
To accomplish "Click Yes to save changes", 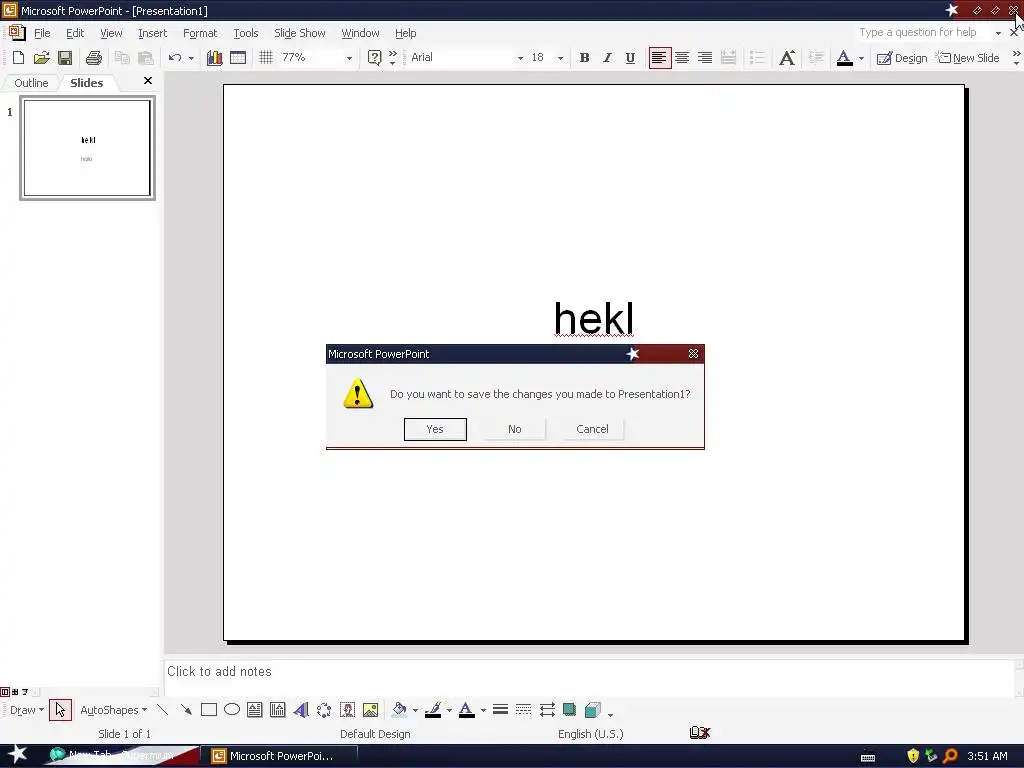I will pyautogui.click(x=435, y=429).
